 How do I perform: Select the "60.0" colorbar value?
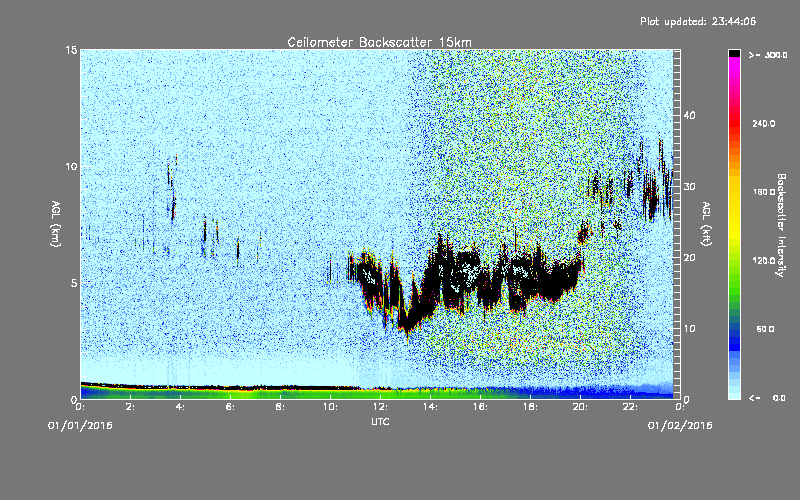tap(765, 329)
